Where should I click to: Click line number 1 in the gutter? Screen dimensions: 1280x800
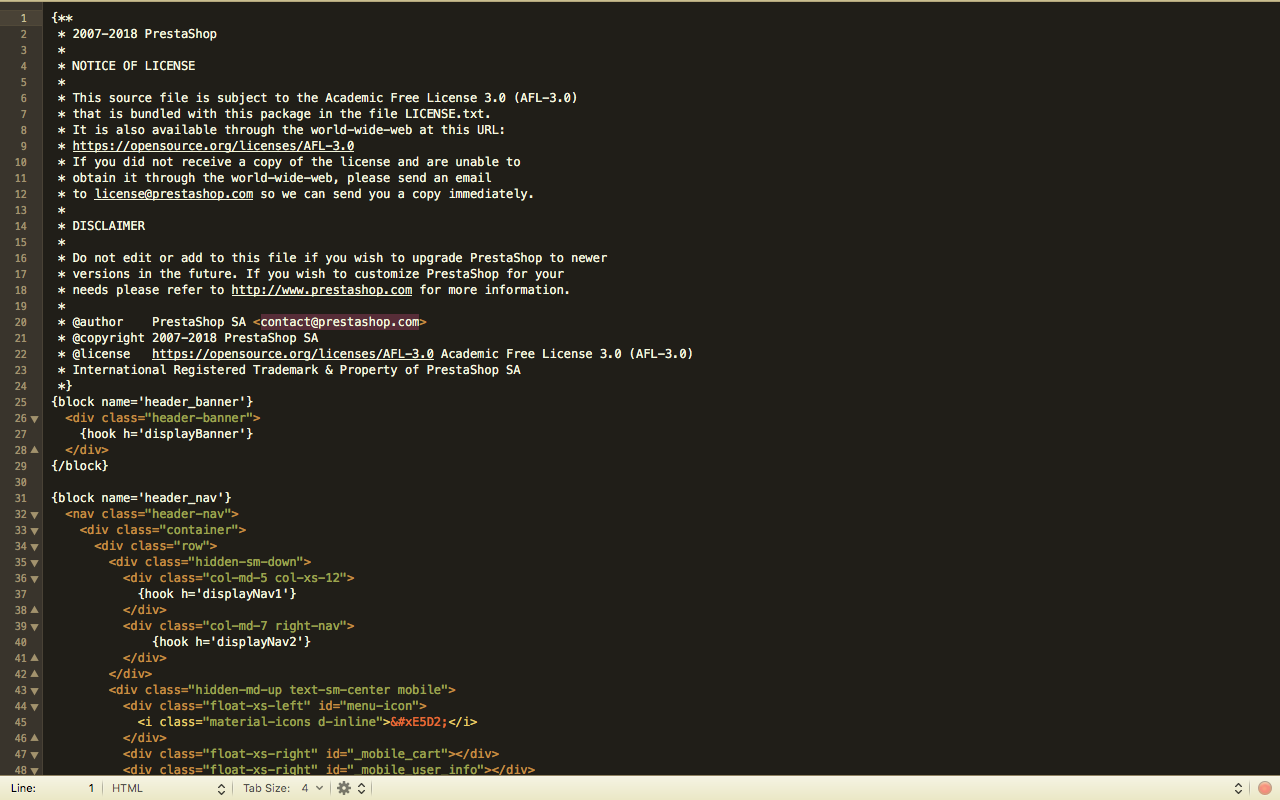(x=23, y=18)
